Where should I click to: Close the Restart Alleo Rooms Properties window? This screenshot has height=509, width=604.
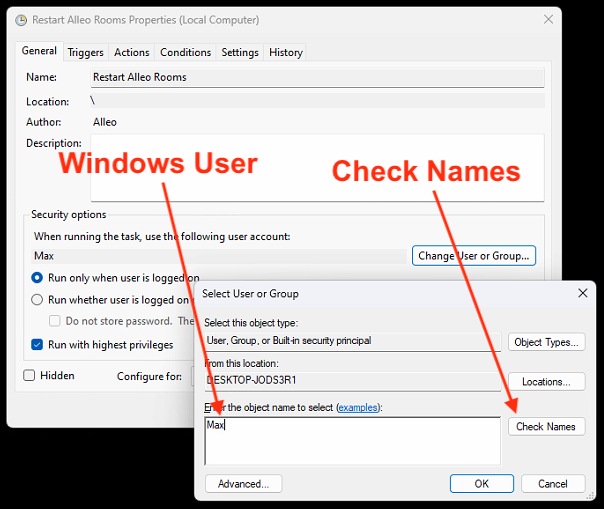coord(548,19)
